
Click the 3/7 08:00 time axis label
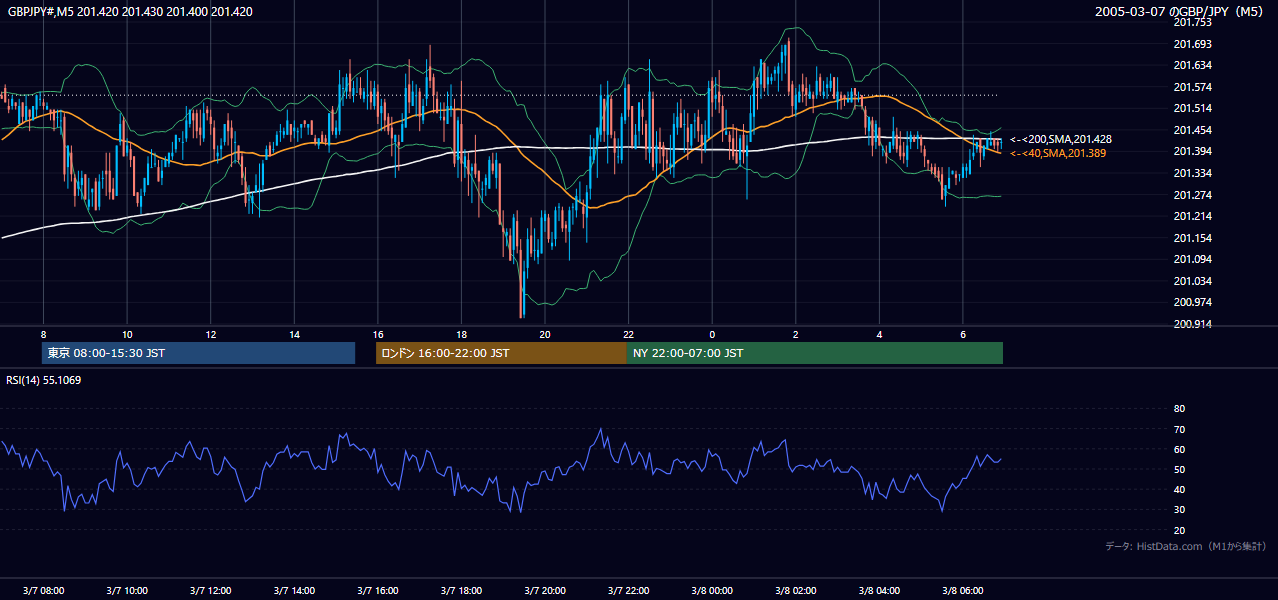[x=43, y=590]
